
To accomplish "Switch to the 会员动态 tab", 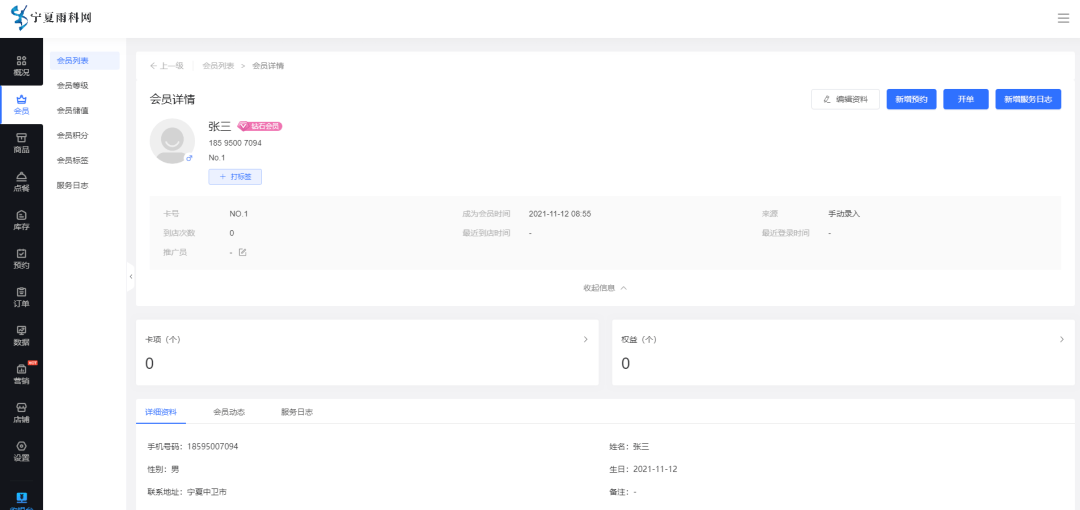I will (x=229, y=412).
